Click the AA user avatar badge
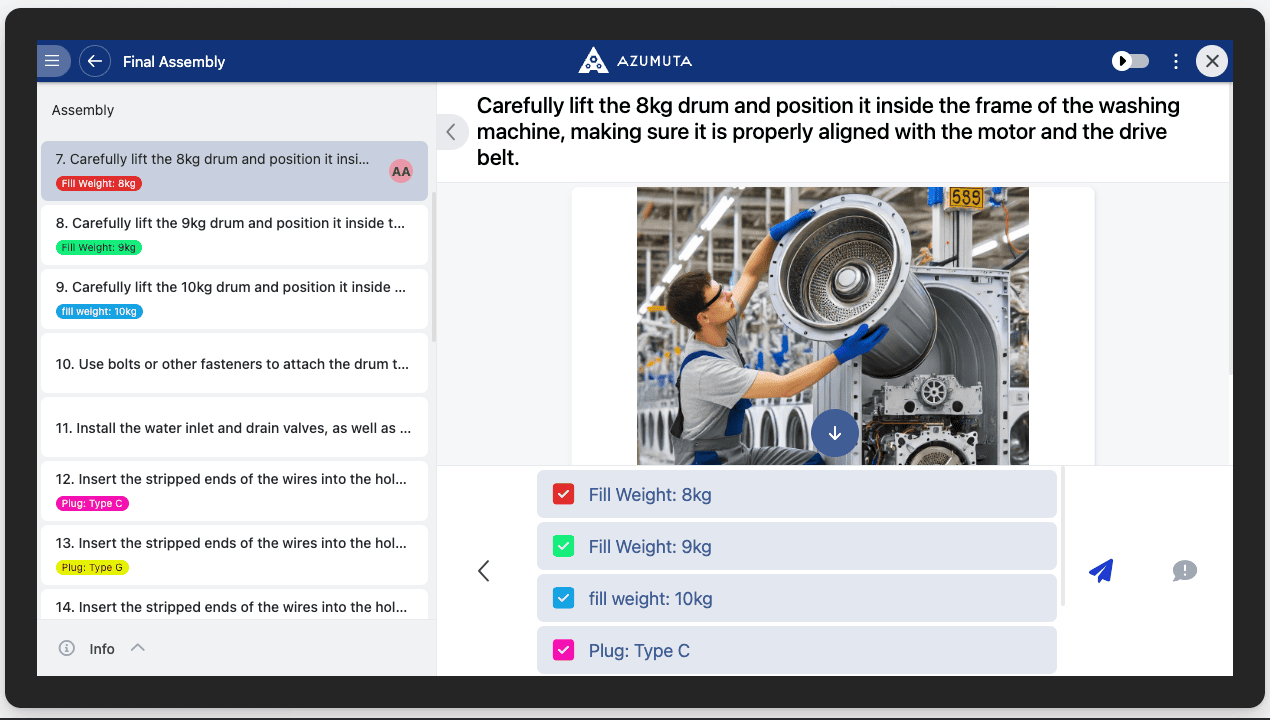Viewport: 1270px width, 720px height. pos(401,171)
